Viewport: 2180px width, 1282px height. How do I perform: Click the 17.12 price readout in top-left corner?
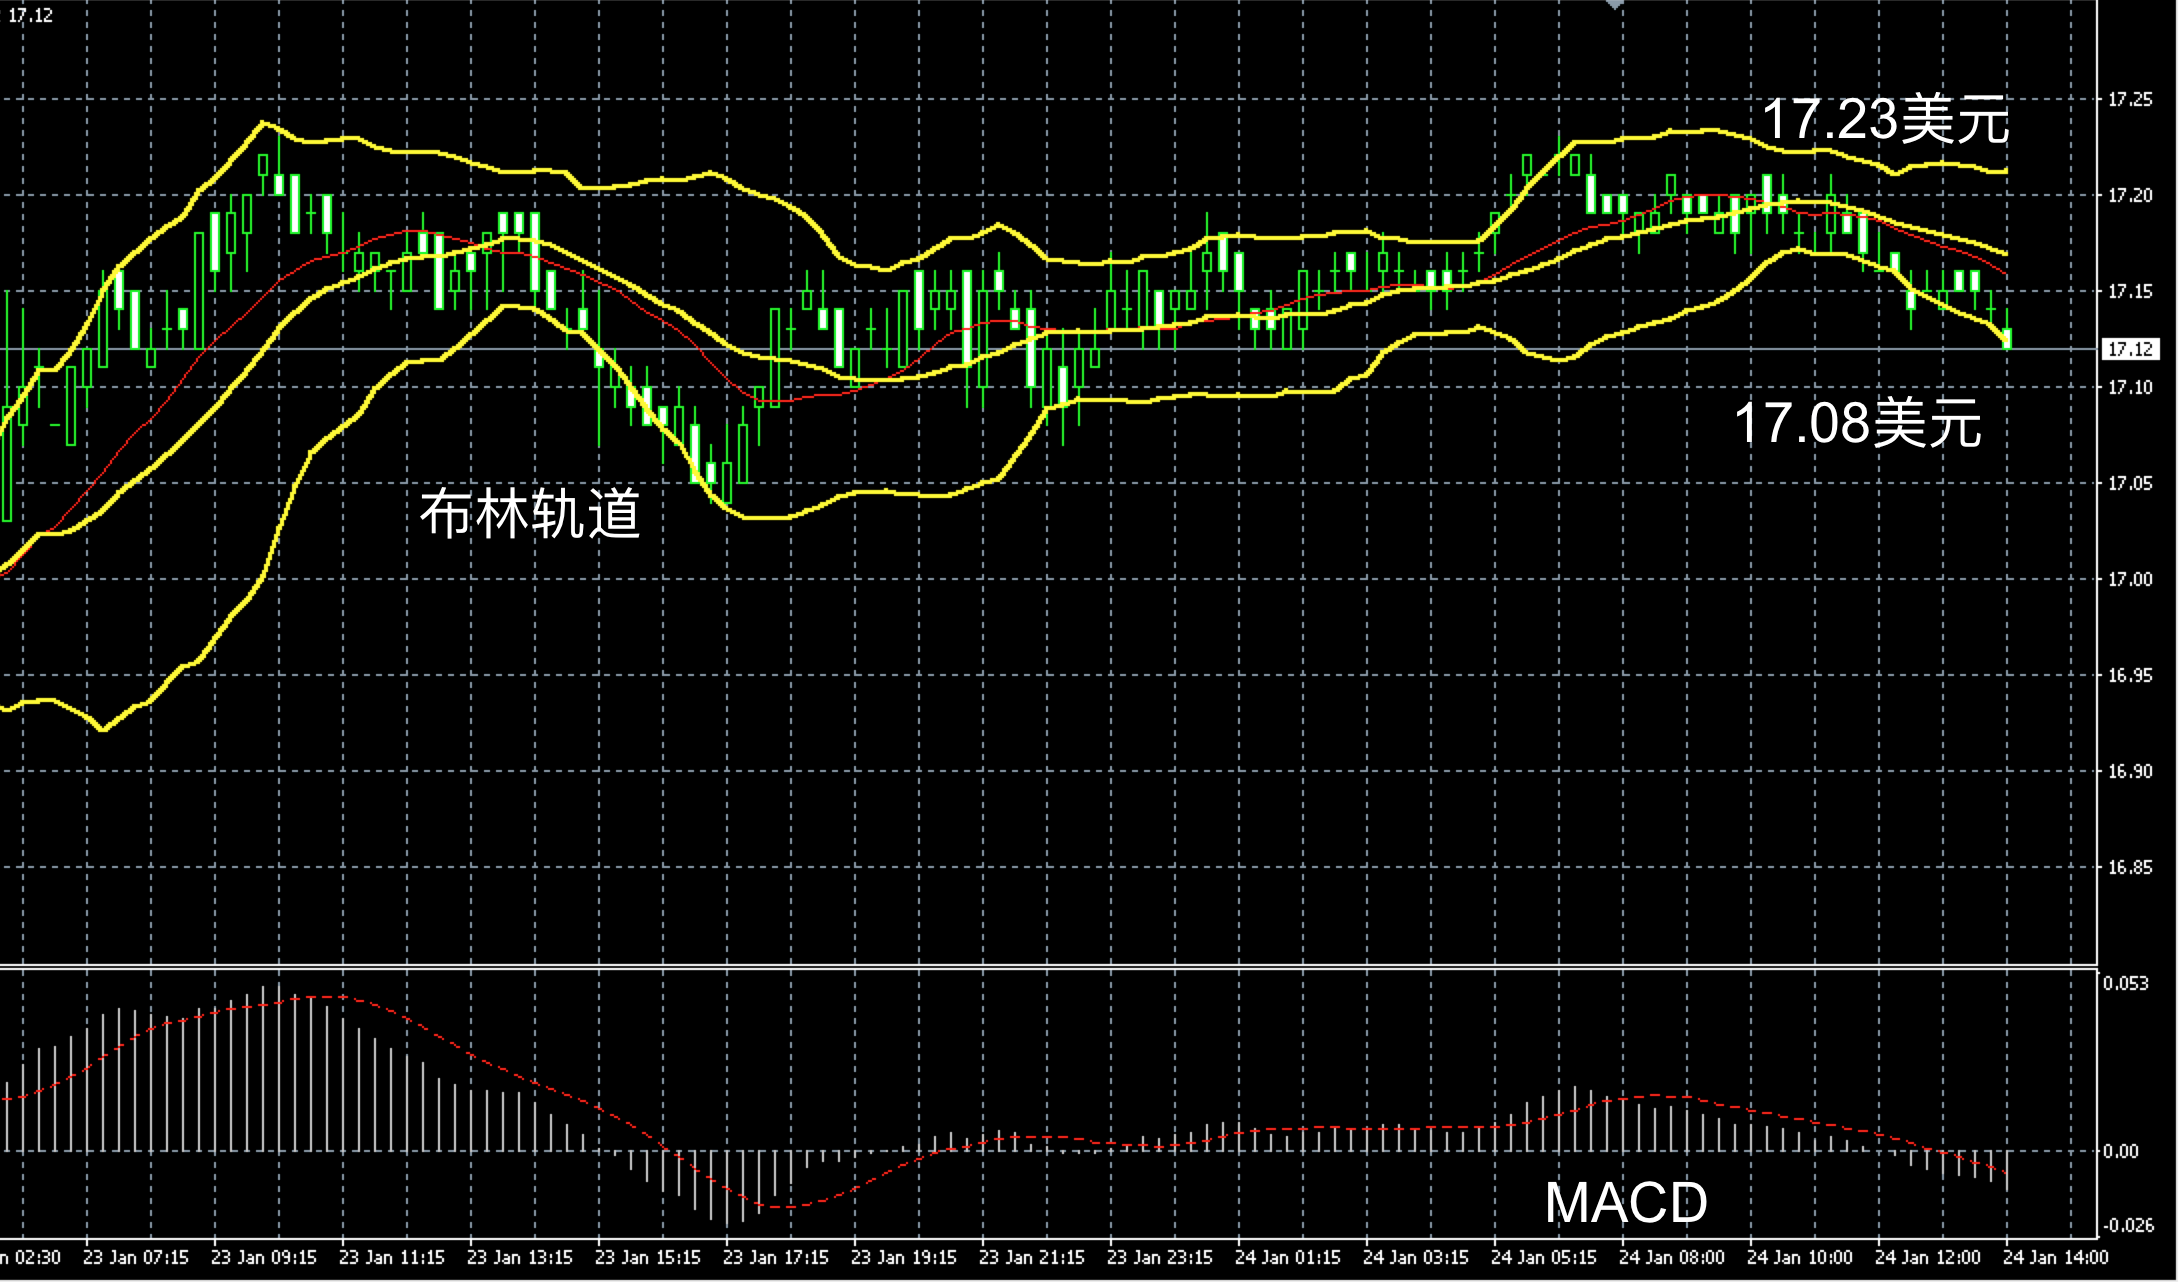click(30, 15)
